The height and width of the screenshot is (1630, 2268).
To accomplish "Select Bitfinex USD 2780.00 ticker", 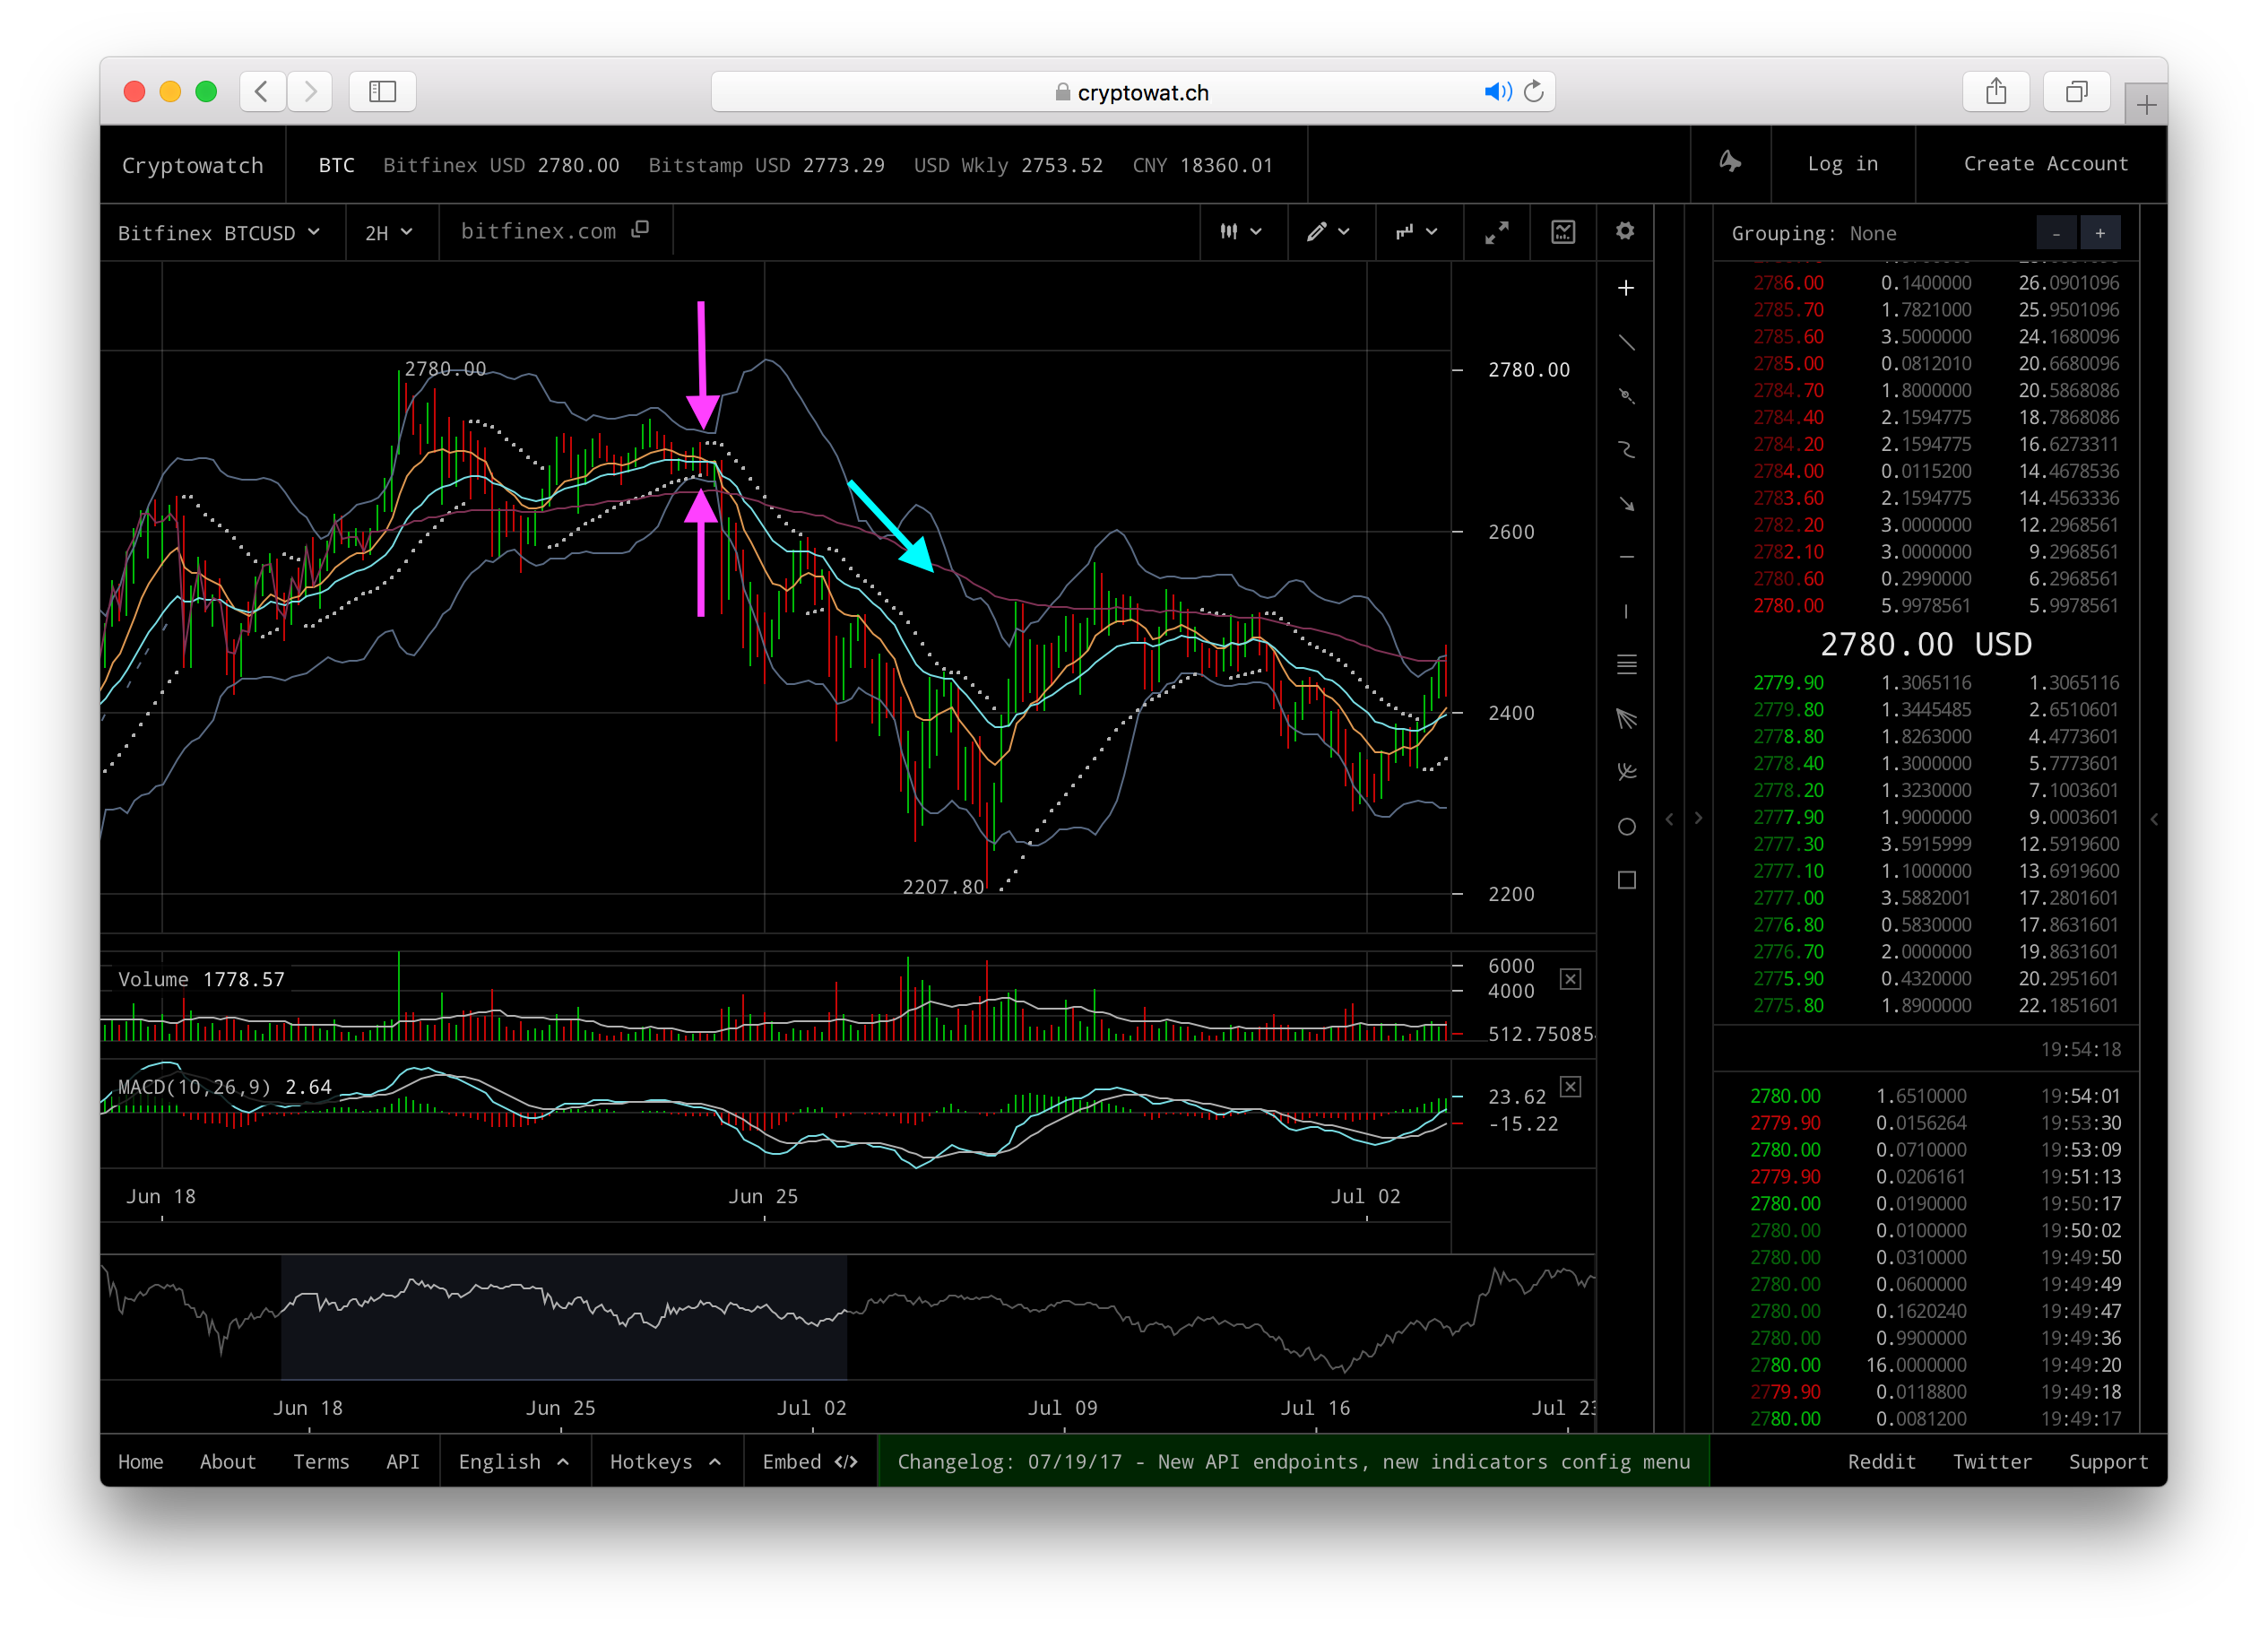I will tap(501, 165).
